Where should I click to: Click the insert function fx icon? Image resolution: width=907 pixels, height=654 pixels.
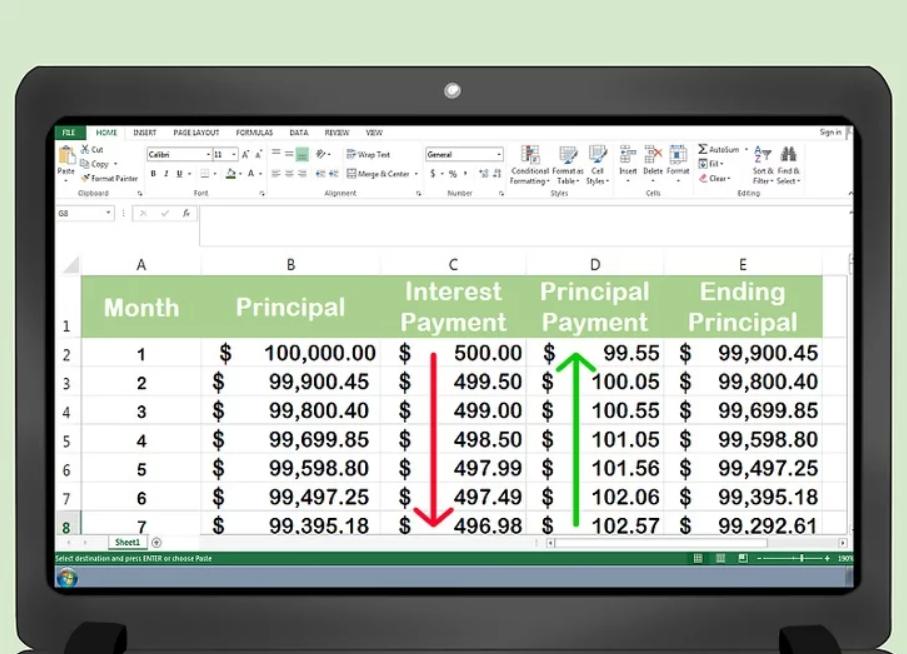[186, 213]
